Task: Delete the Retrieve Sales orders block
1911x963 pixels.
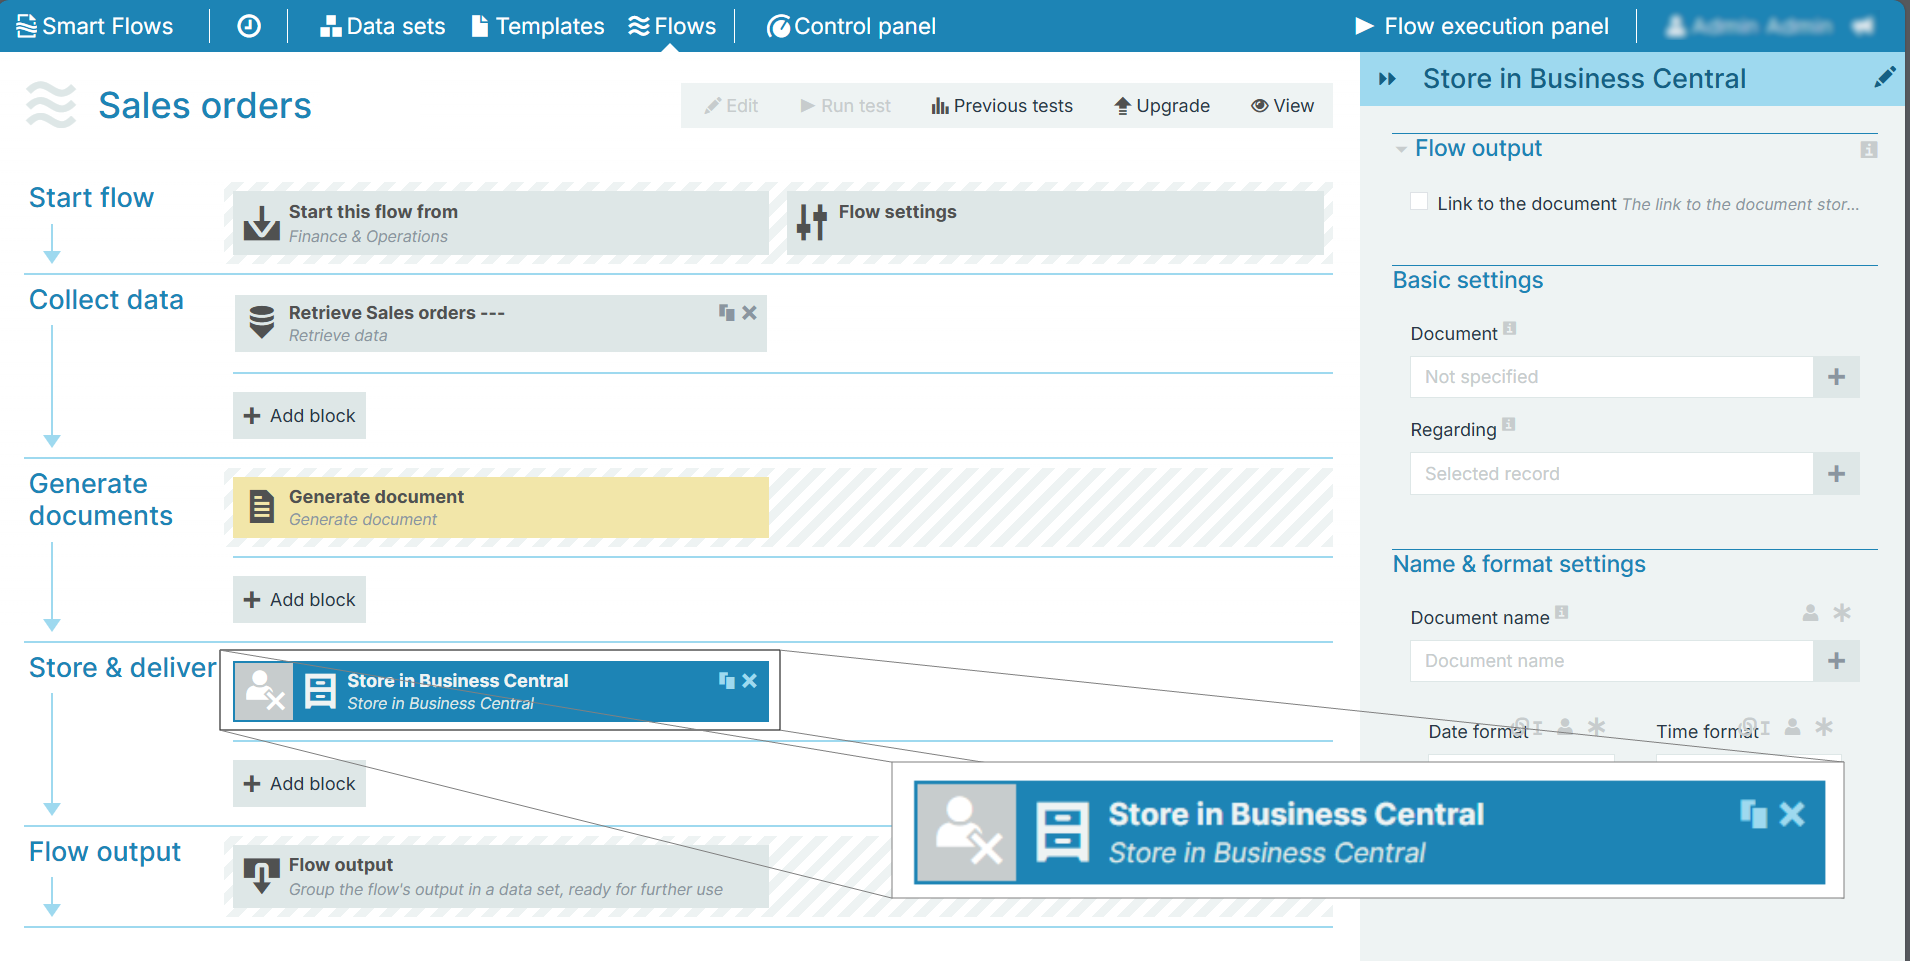Action: tap(750, 313)
